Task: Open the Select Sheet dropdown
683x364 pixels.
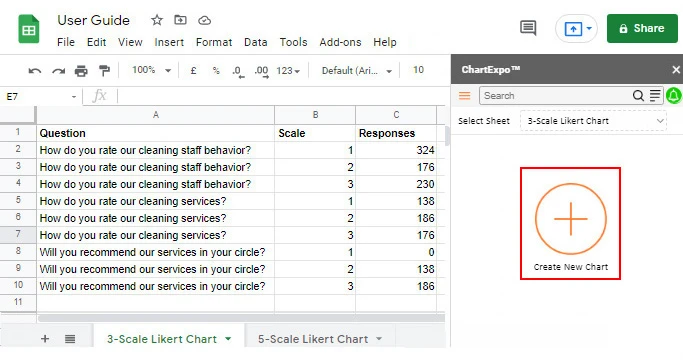Action: tap(593, 121)
